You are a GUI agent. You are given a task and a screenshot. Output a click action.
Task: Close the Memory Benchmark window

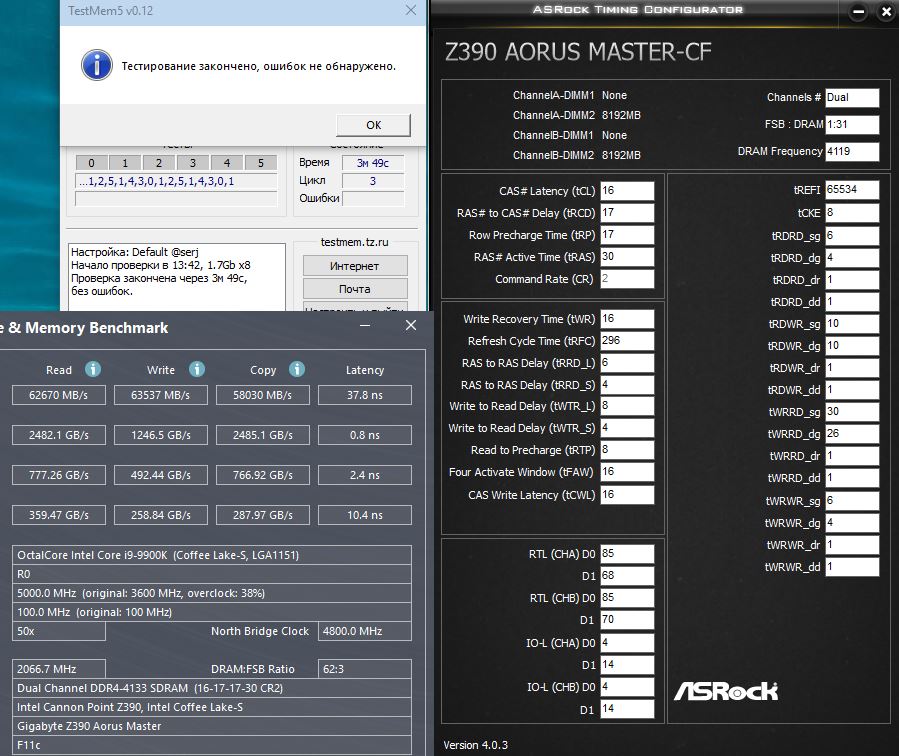coord(411,325)
